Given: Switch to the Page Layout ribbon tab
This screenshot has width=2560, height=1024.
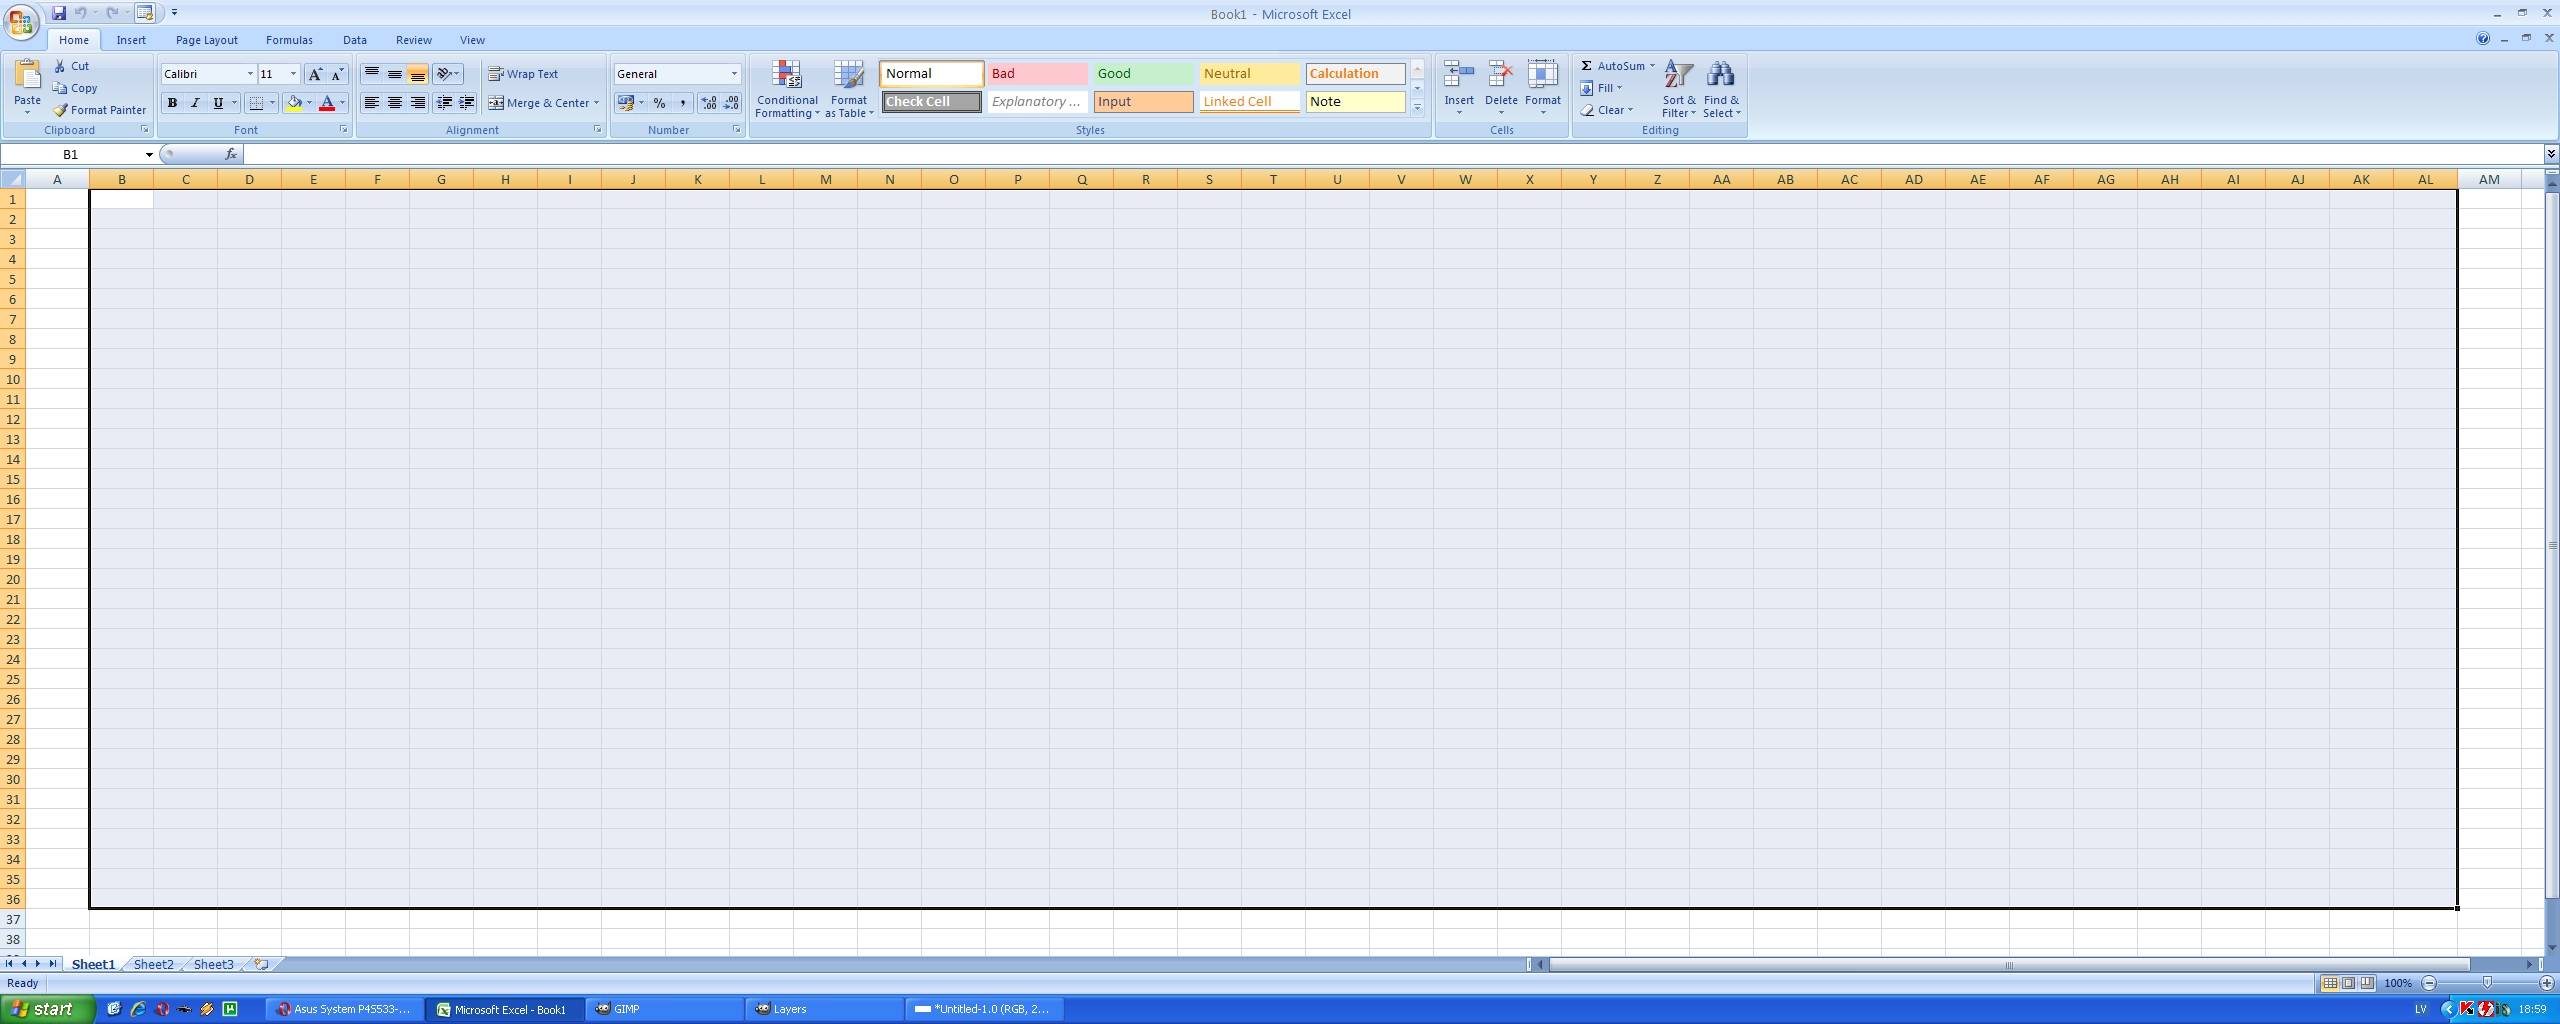Looking at the screenshot, I should click(206, 40).
